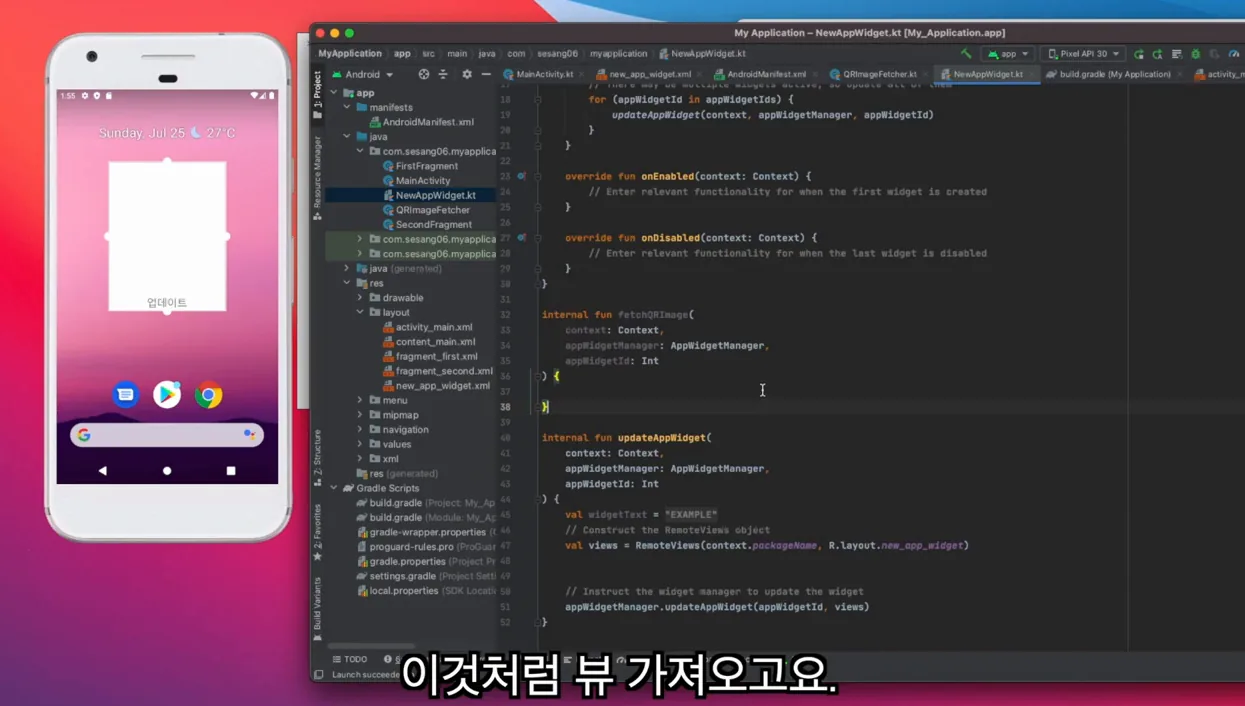
Task: Select local.properties in Gradle Scripts
Action: point(426,591)
